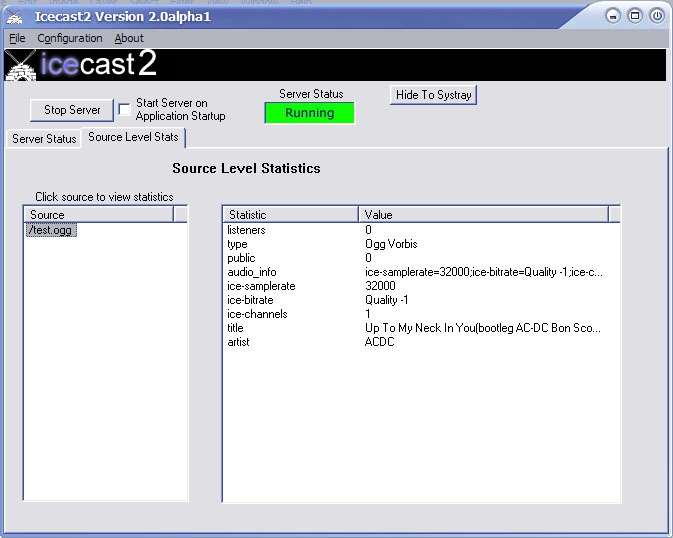673x538 pixels.
Task: Open the About menu
Action: 129,38
